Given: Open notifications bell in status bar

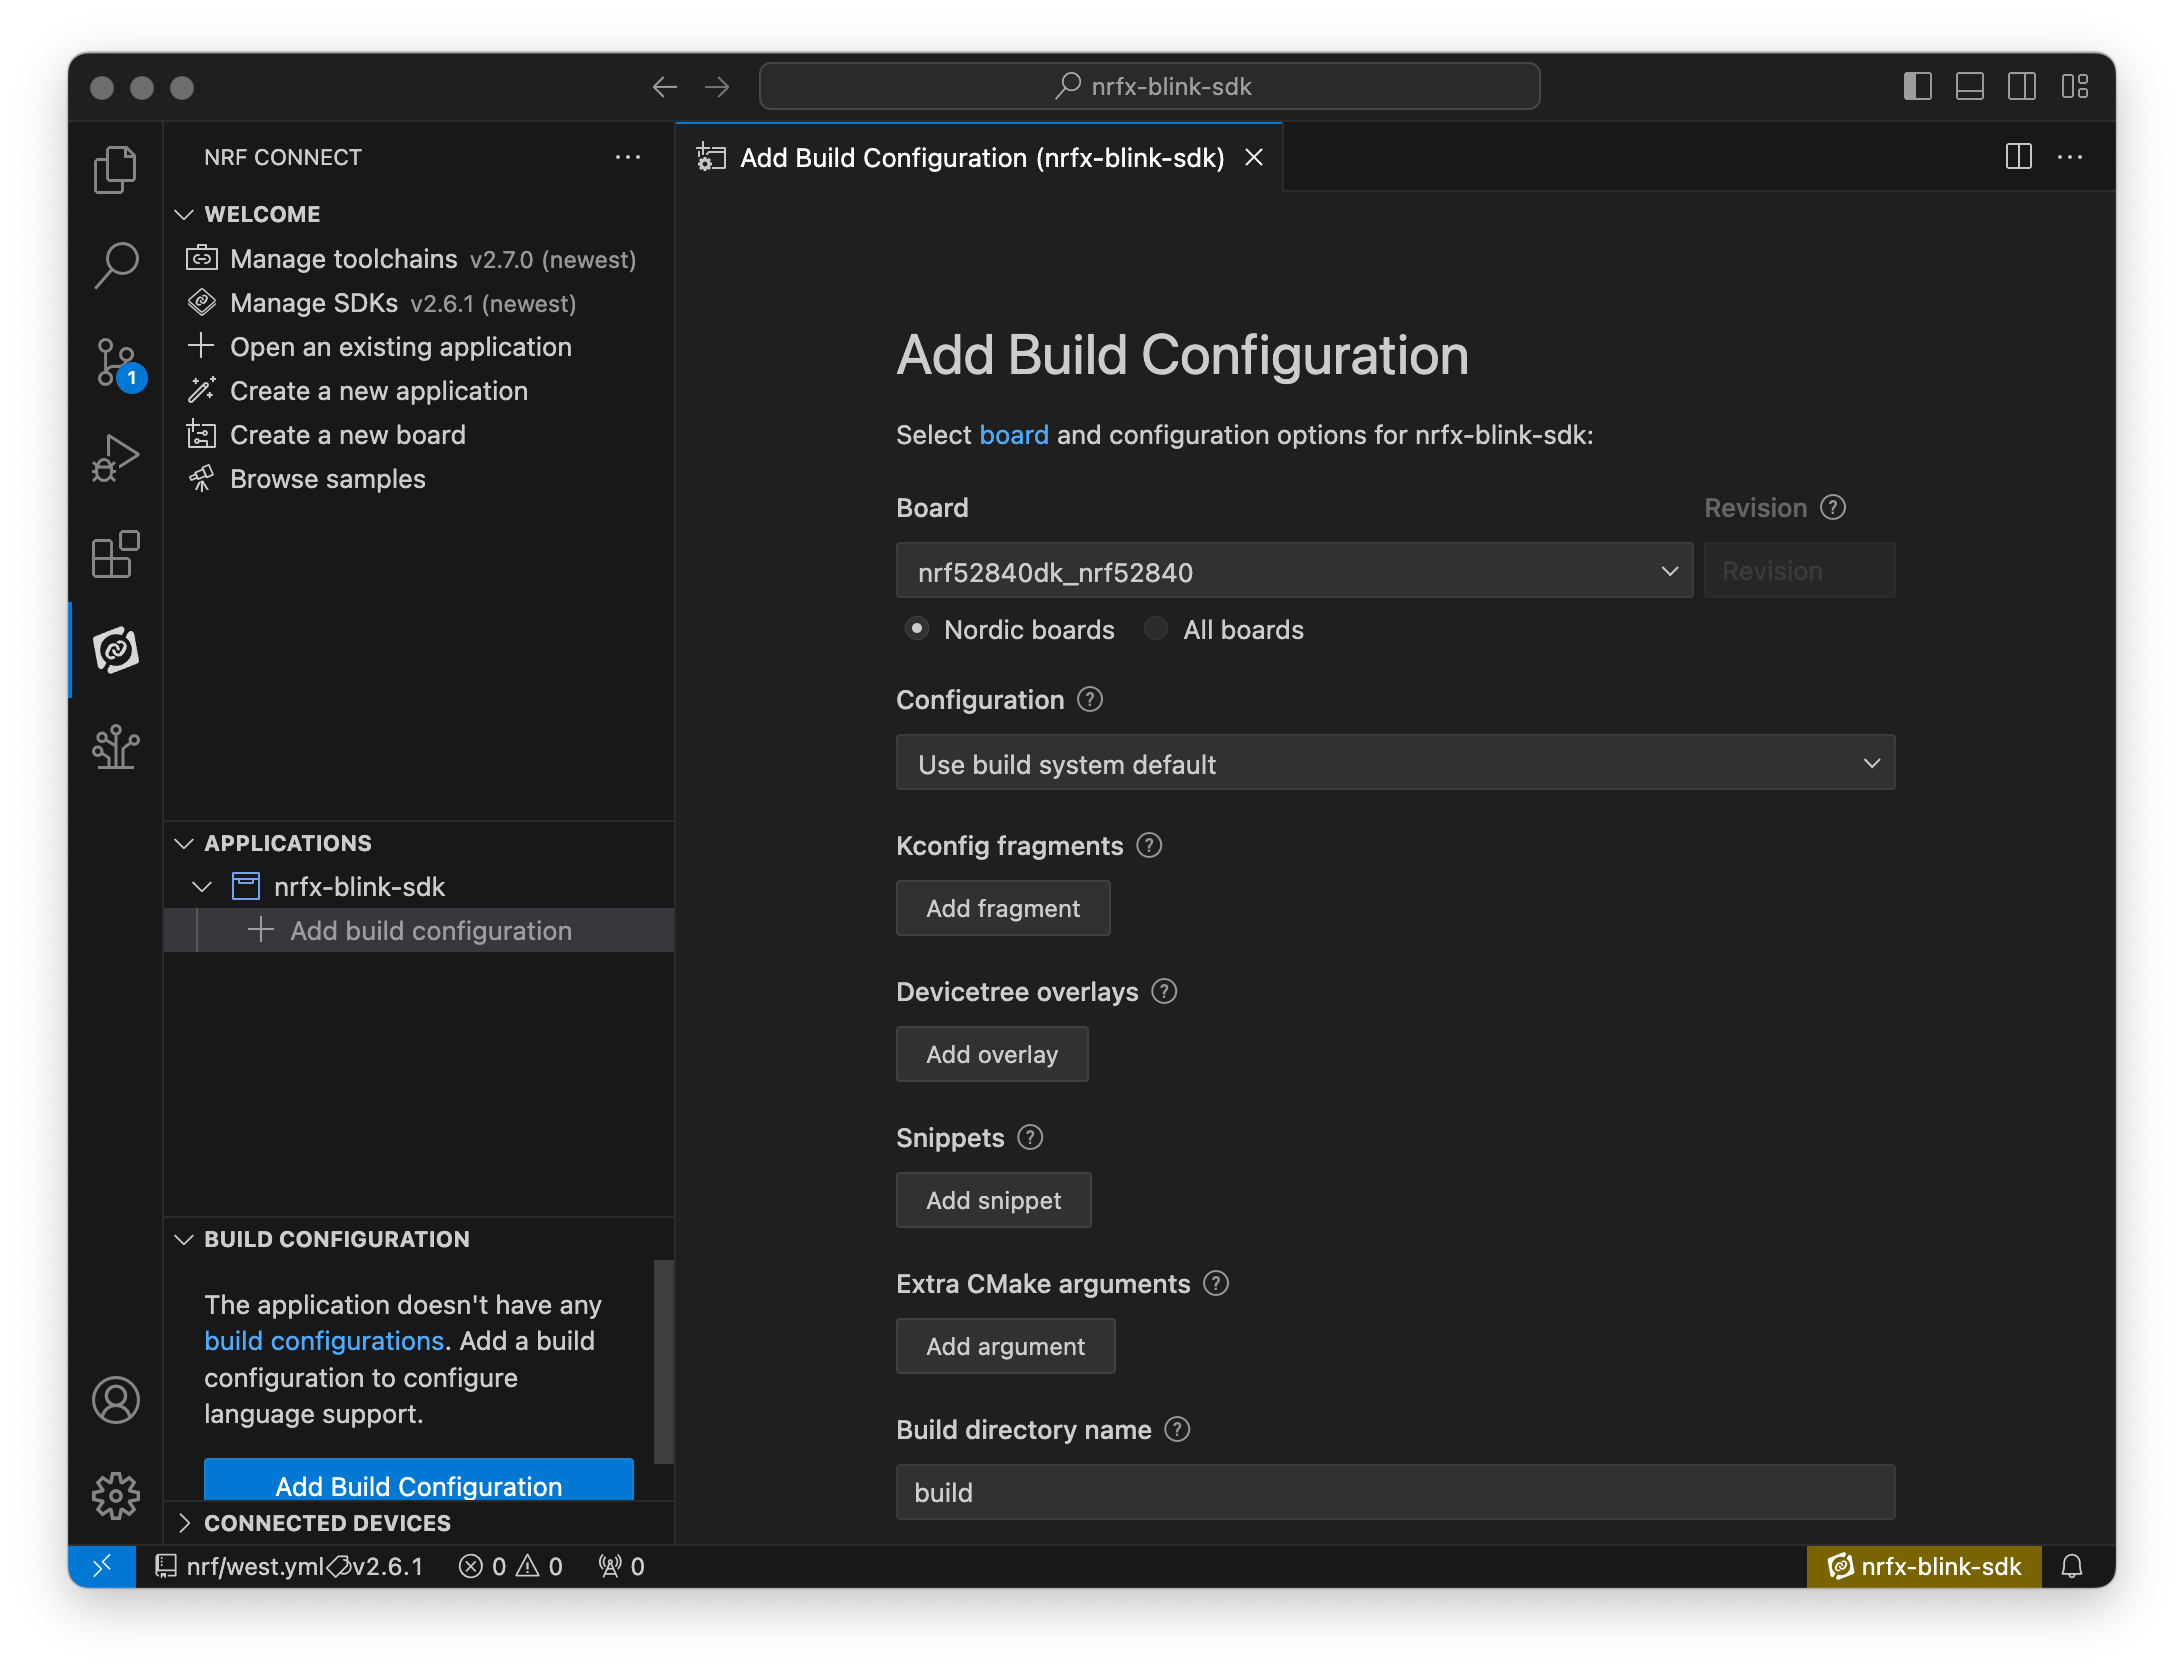Looking at the screenshot, I should 2072,1566.
